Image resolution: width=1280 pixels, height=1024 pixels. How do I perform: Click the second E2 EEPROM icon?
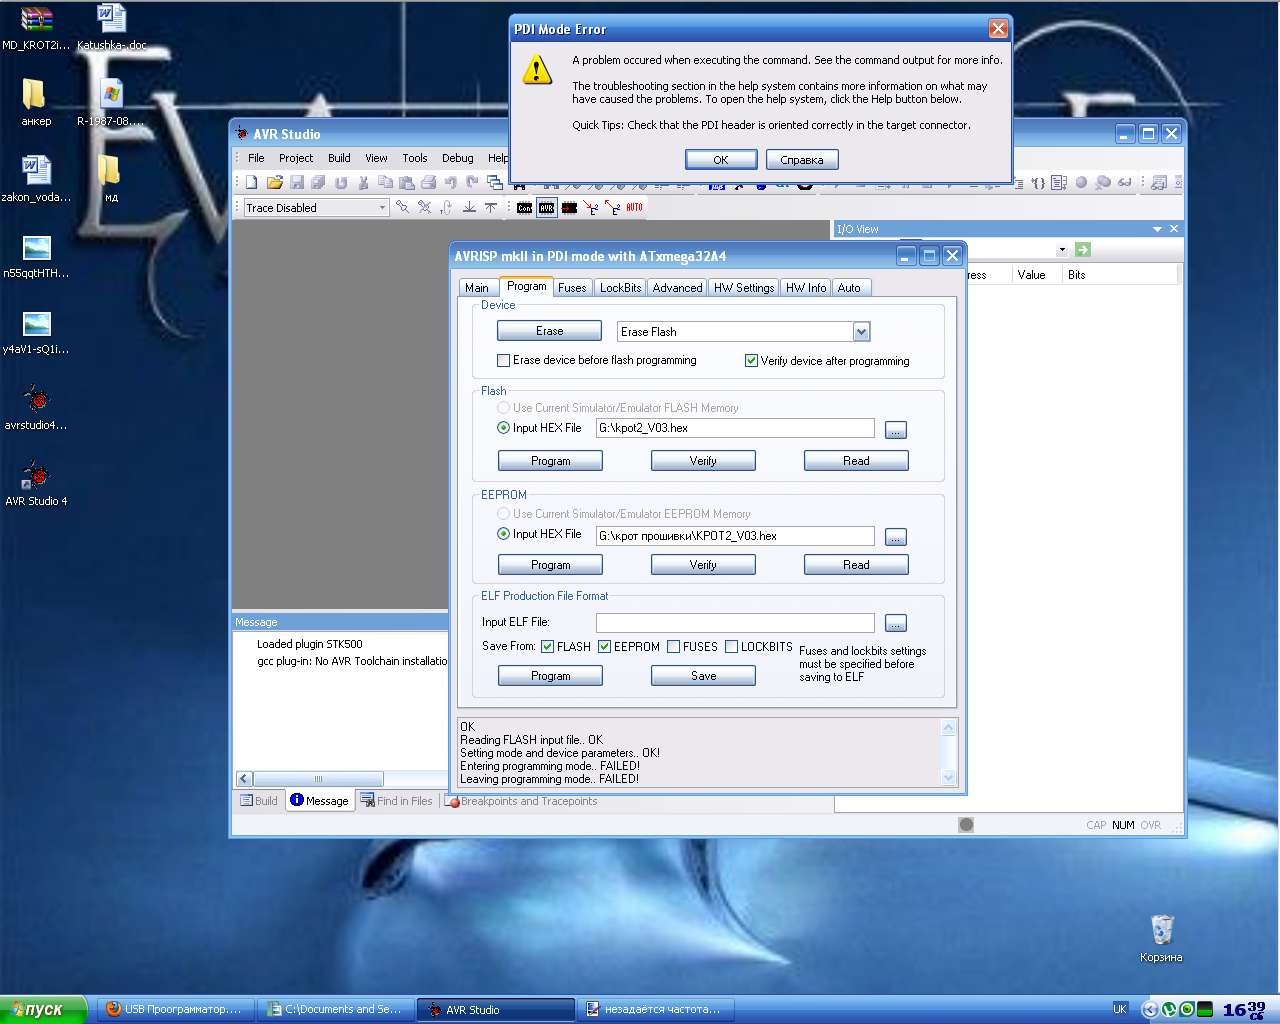point(613,207)
